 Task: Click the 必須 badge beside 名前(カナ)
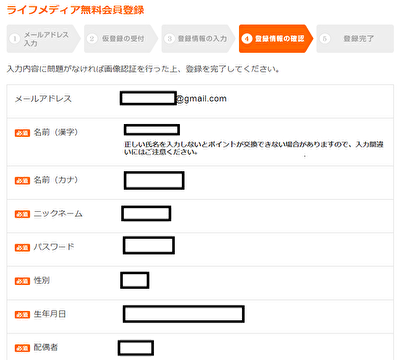coord(22,181)
